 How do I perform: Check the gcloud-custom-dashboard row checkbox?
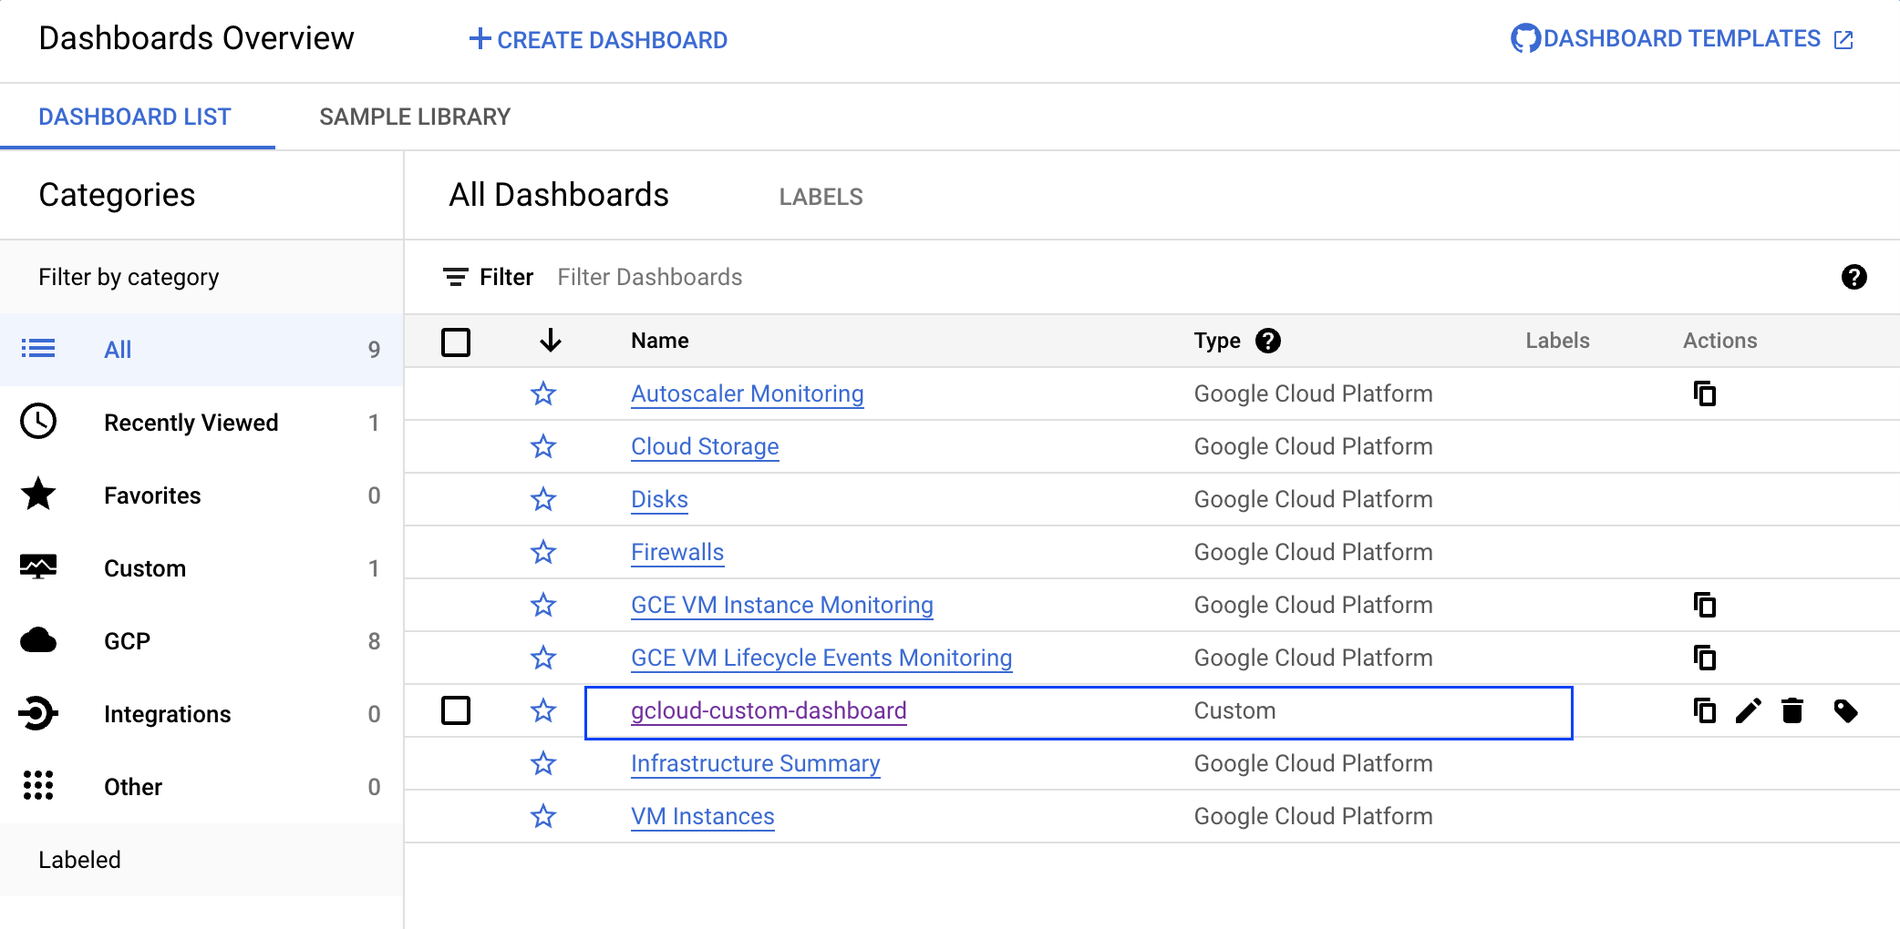coord(456,711)
